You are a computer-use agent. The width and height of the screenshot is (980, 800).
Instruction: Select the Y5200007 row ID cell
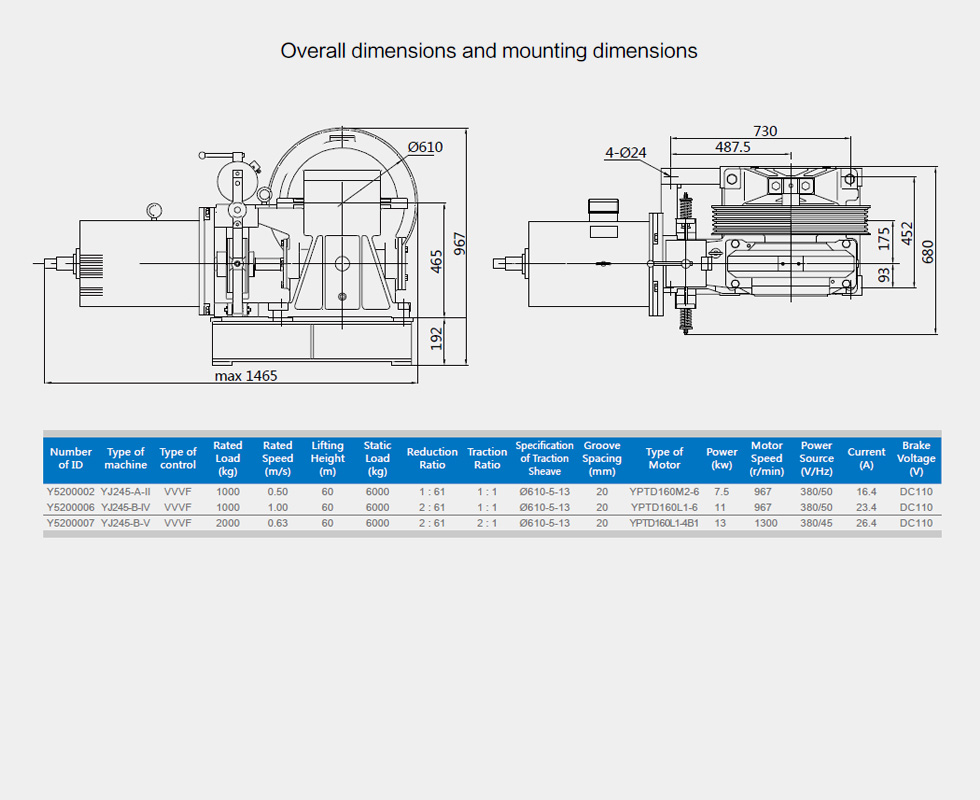click(70, 523)
